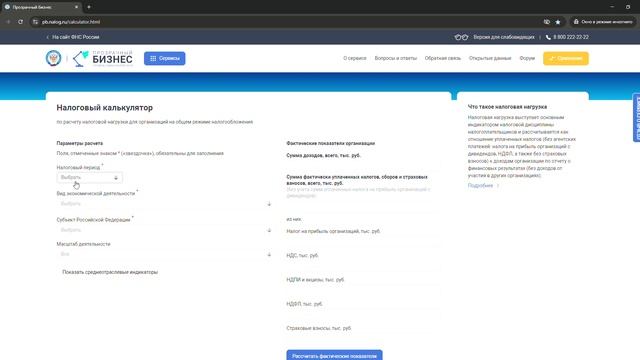The width and height of the screenshot is (640, 360).
Task: Open the Форум menu item
Action: (527, 58)
